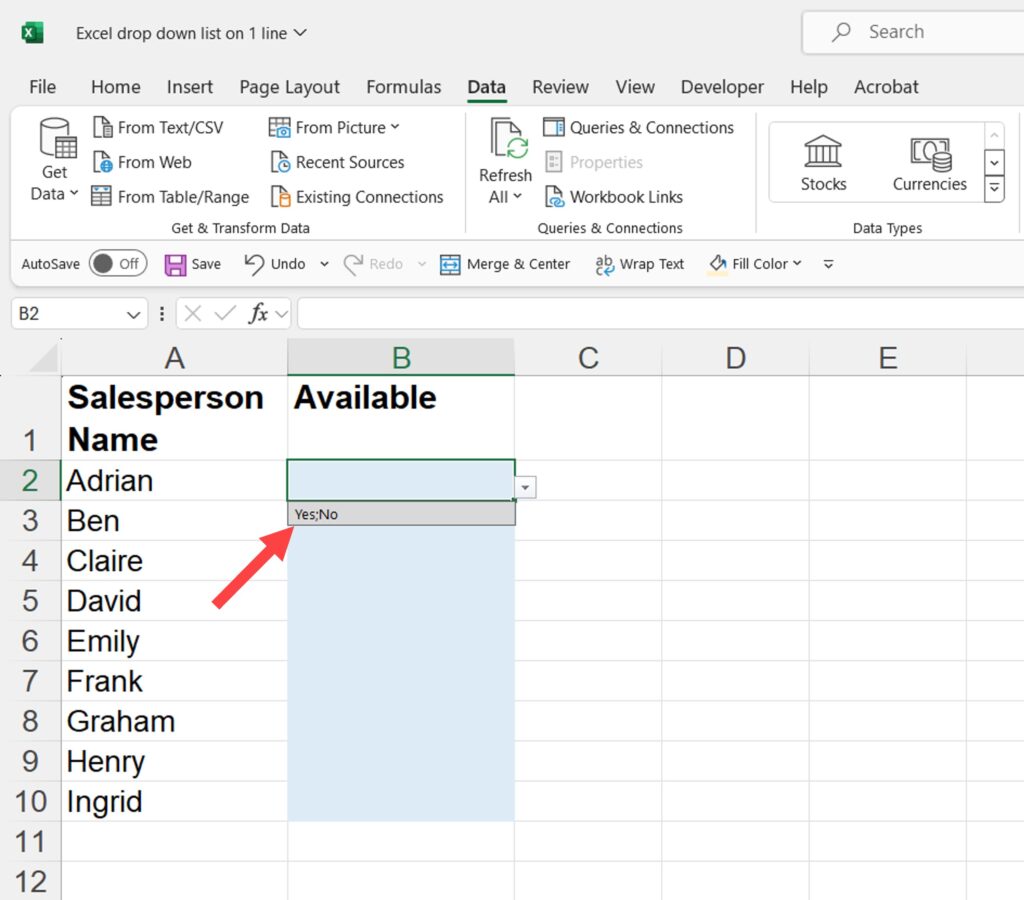
Task: Open Existing Connections
Action: pyautogui.click(x=357, y=197)
